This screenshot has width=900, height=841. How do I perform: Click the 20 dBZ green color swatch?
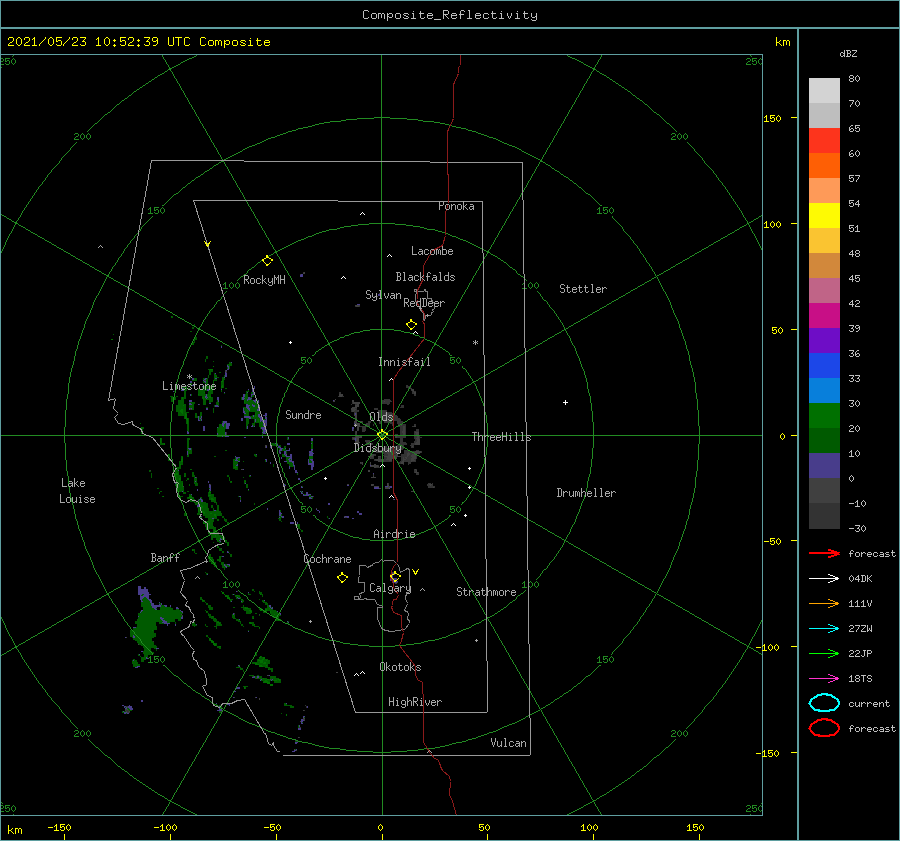(824, 416)
